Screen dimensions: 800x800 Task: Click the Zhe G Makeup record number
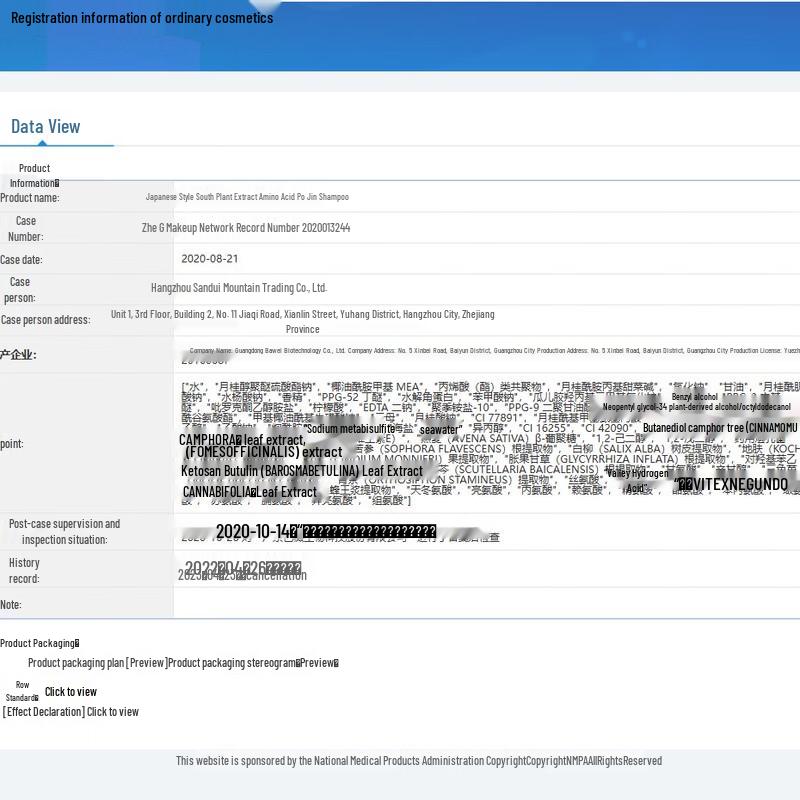[x=246, y=228]
